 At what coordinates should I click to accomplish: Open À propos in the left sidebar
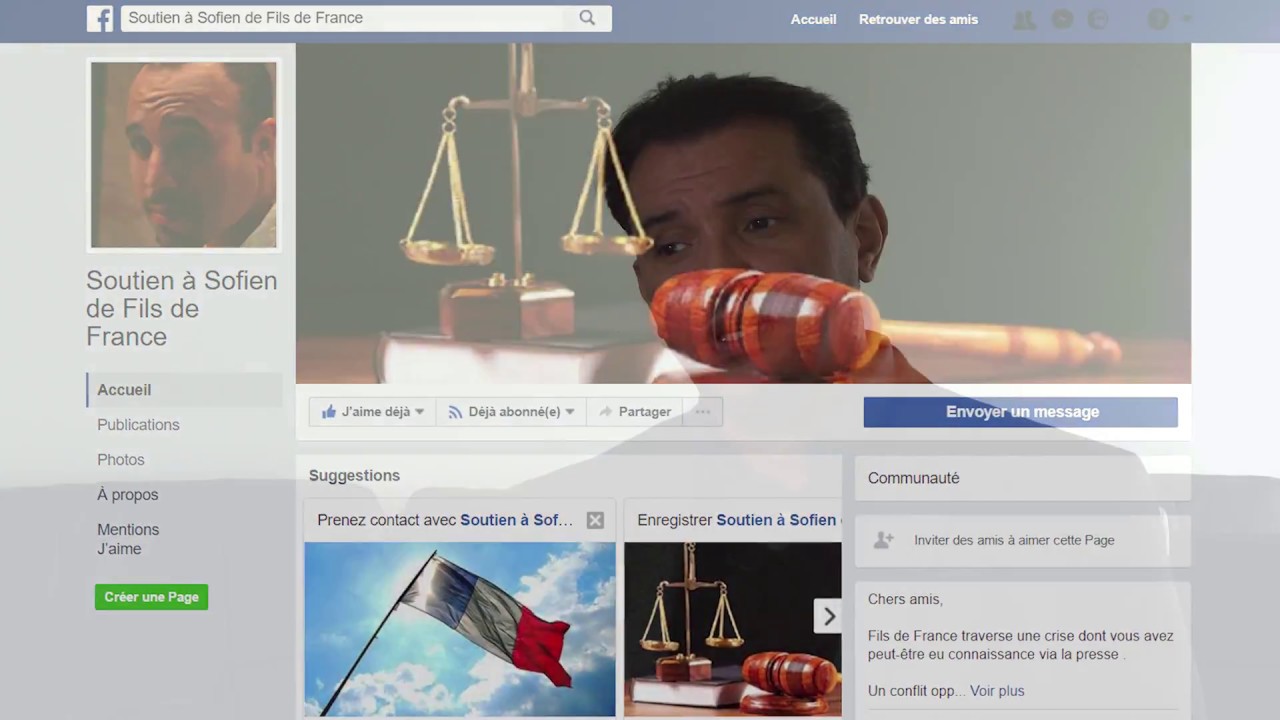pyautogui.click(x=128, y=495)
